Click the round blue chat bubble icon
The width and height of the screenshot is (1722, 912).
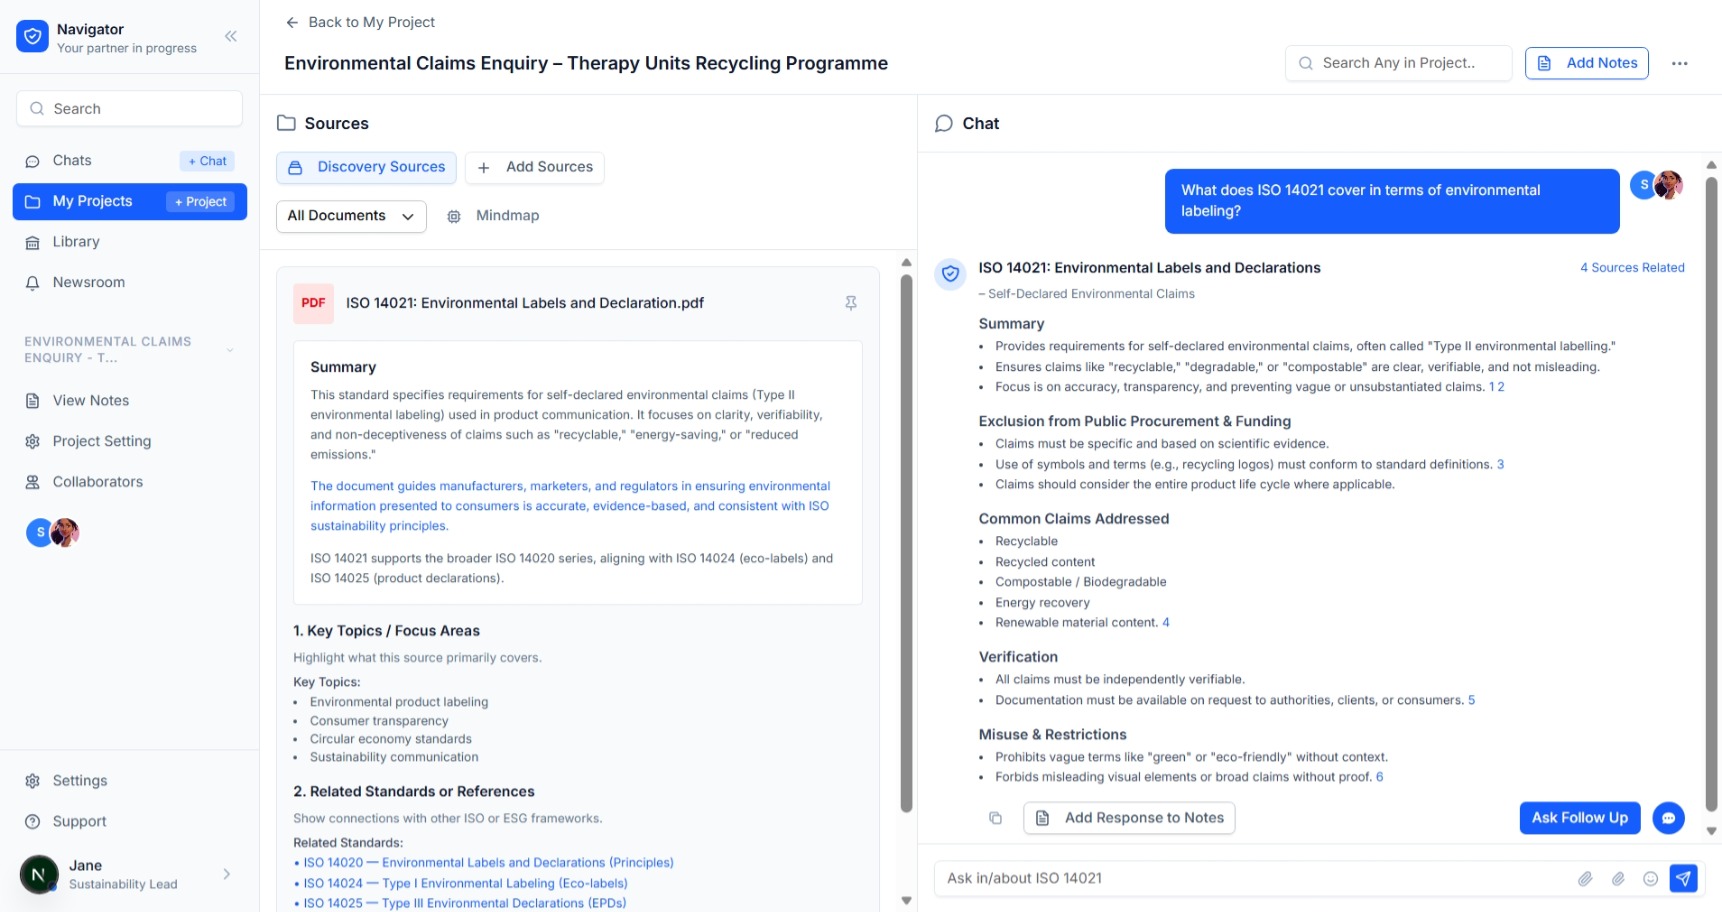tap(1668, 818)
